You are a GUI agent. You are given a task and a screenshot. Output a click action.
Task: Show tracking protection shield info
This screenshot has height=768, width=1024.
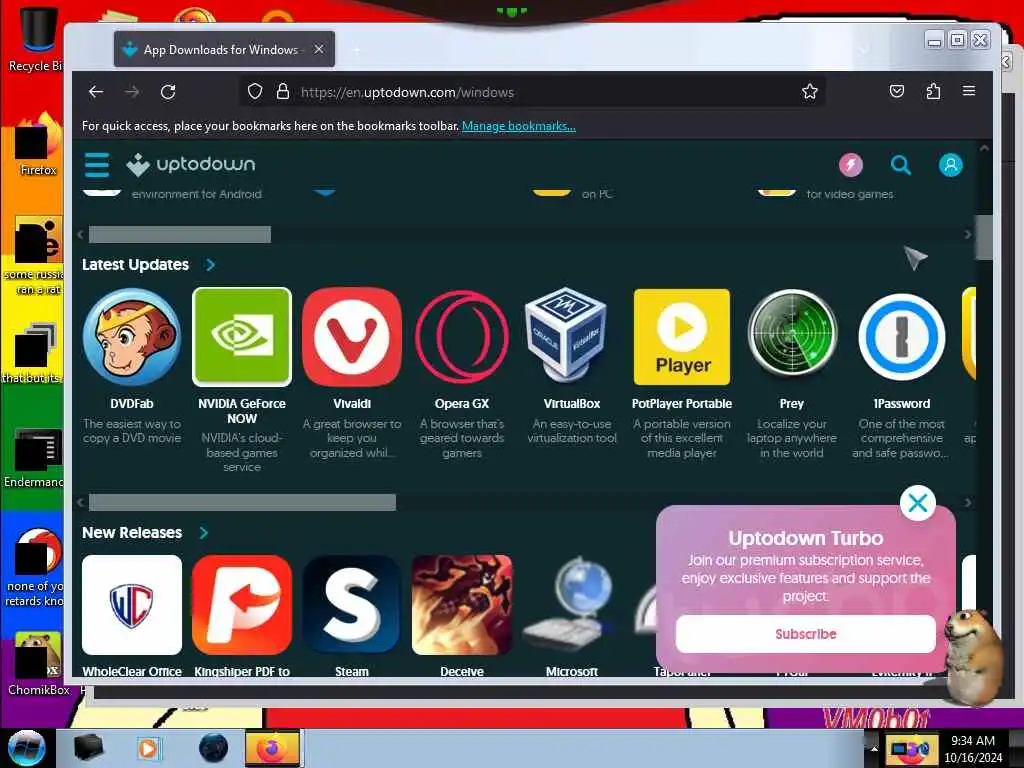(255, 92)
